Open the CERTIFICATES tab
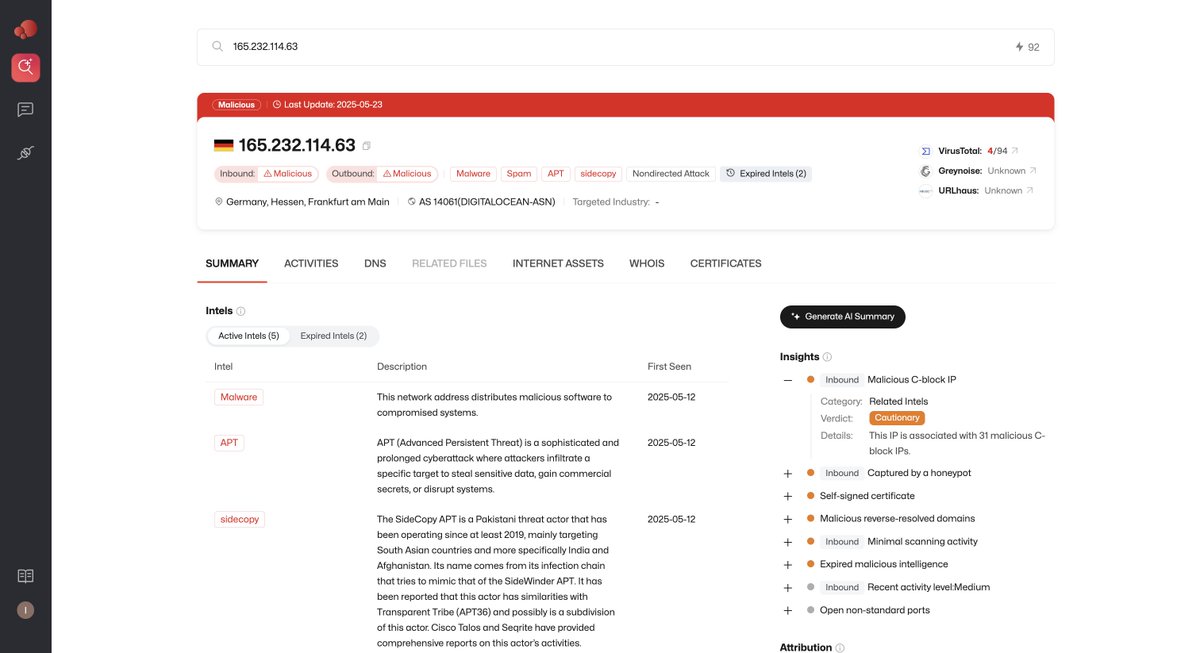Viewport: 1200px width, 653px height. pos(726,264)
